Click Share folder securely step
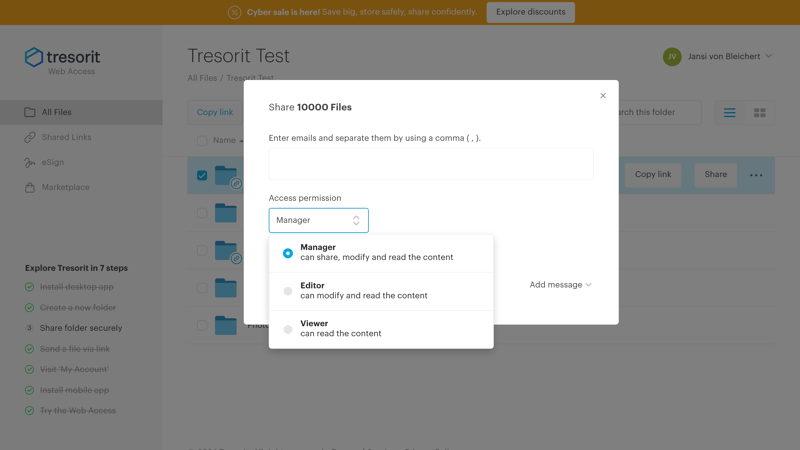Viewport: 800px width, 450px height. 81,328
